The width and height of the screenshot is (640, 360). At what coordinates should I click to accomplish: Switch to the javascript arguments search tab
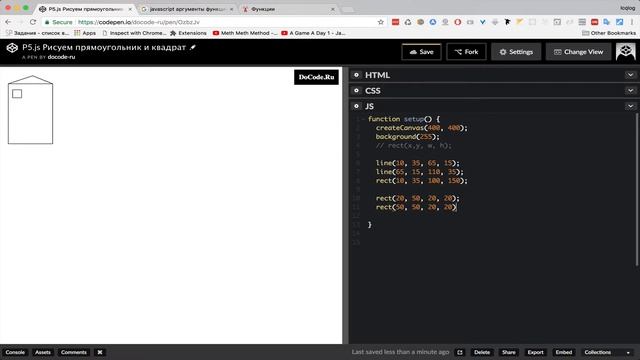pos(187,9)
